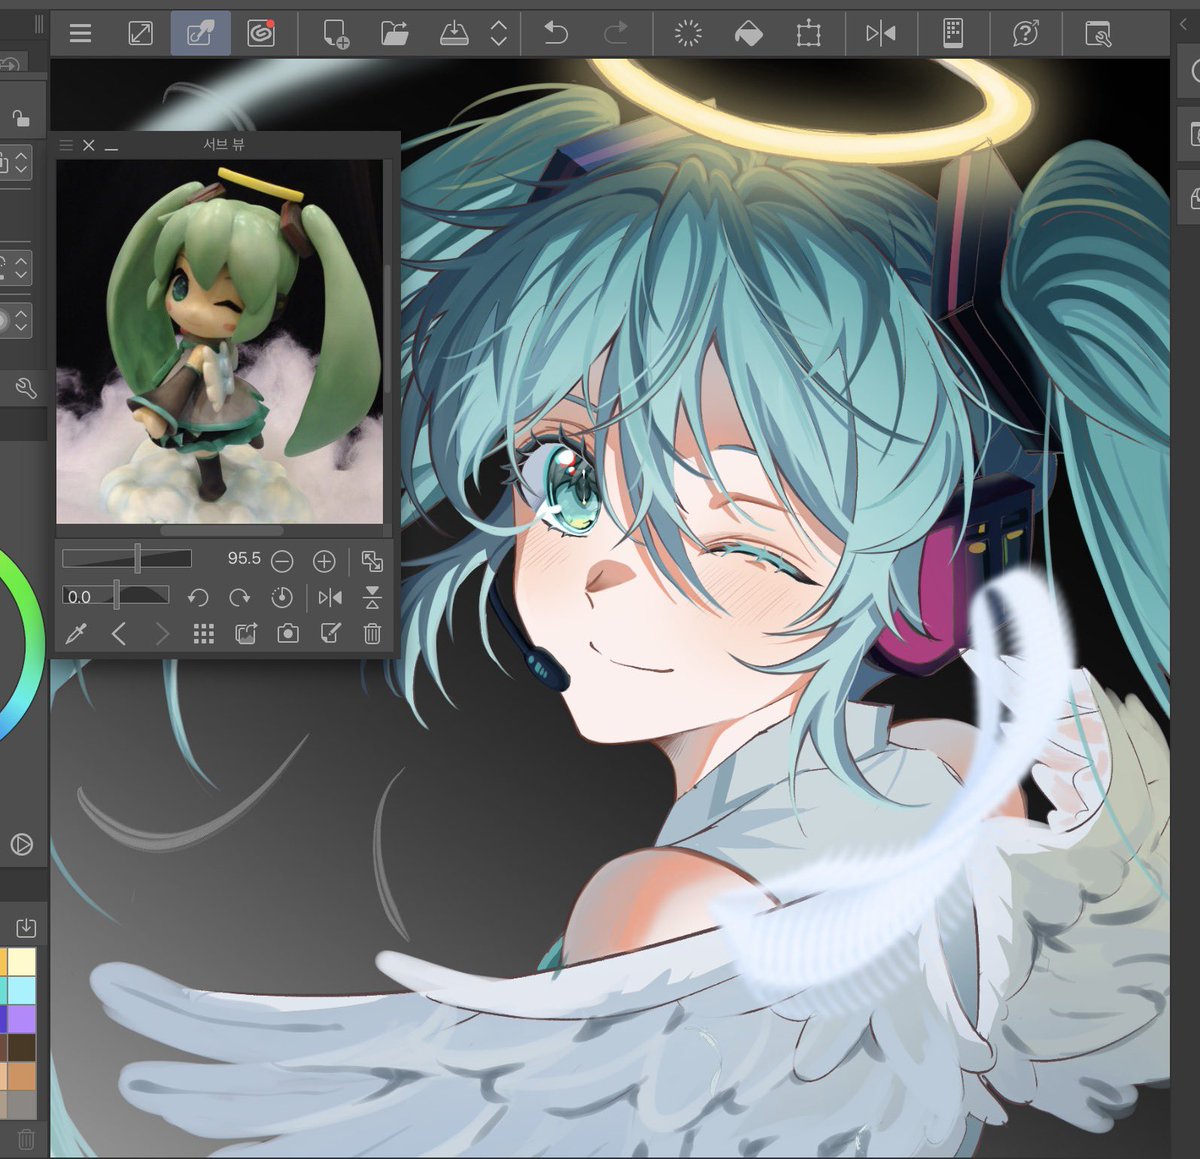This screenshot has width=1200, height=1159.
Task: Toggle the Sub View eyedropper mode
Action: pyautogui.click(x=75, y=633)
